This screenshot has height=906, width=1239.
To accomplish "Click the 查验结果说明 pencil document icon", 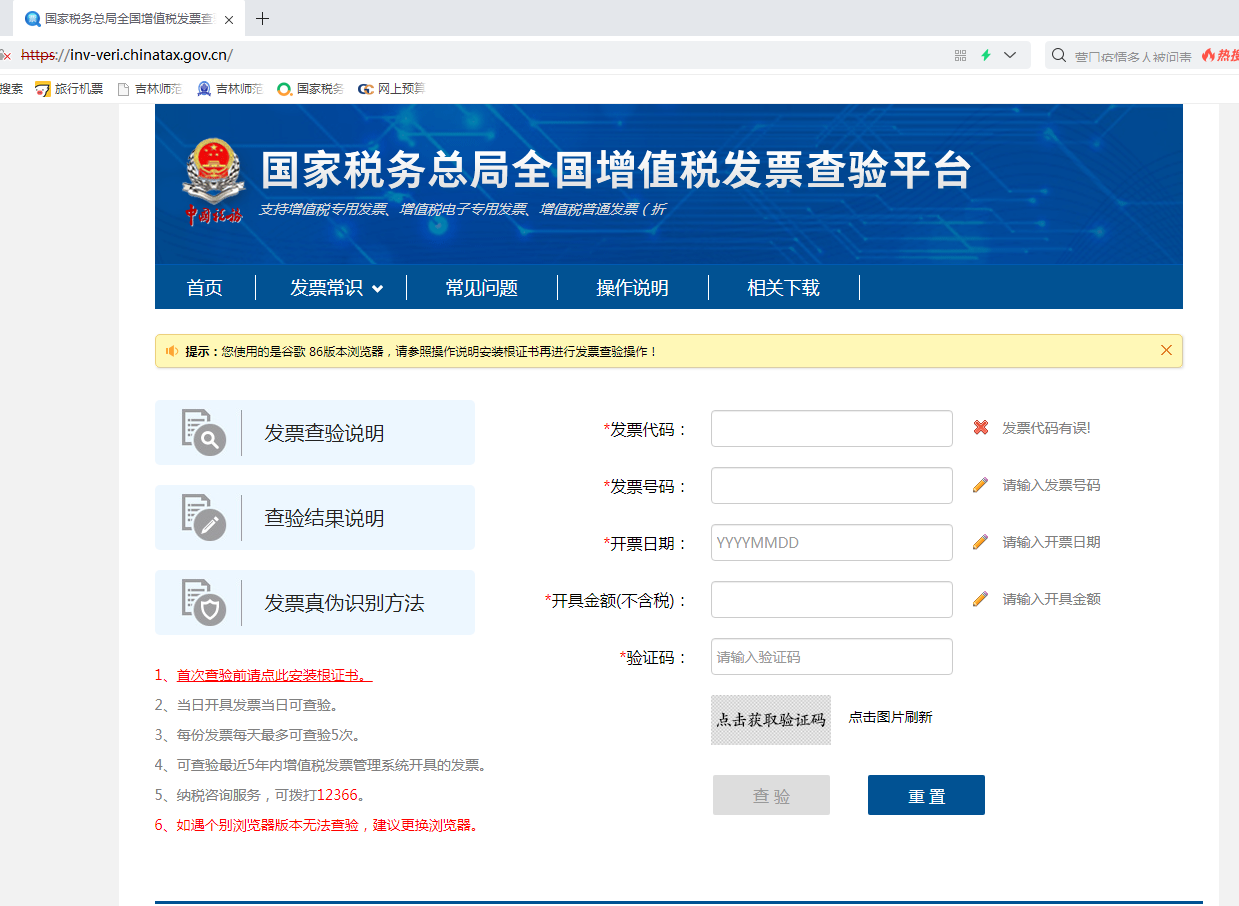I will pyautogui.click(x=203, y=517).
